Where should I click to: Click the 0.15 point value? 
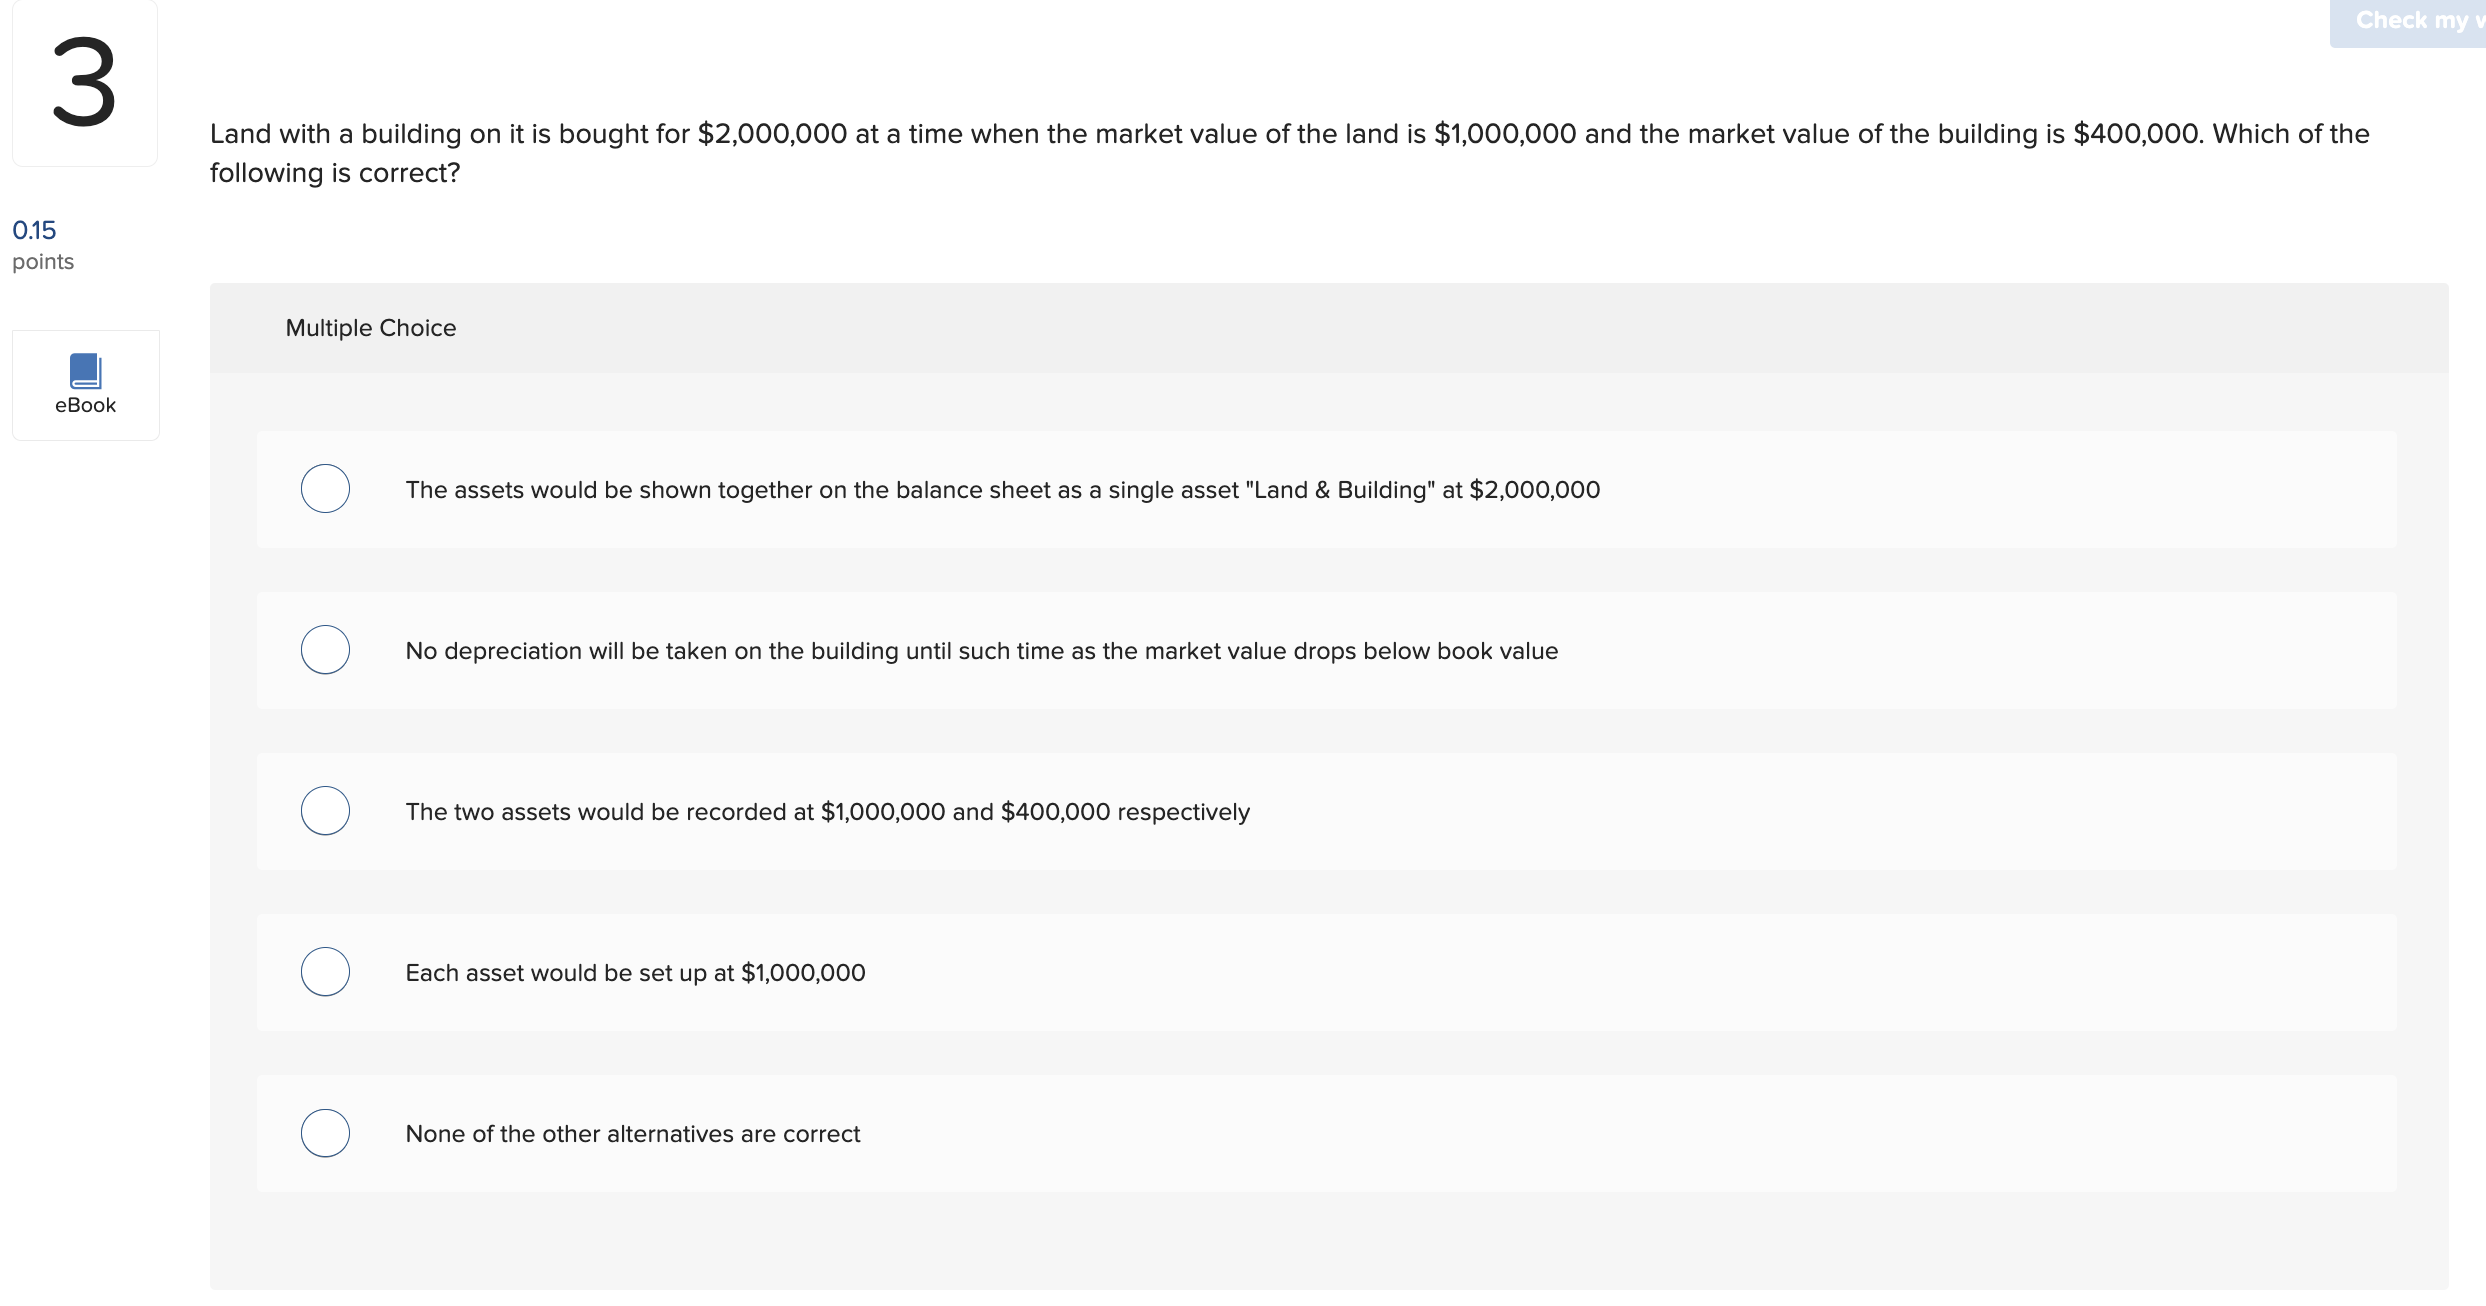pos(34,230)
